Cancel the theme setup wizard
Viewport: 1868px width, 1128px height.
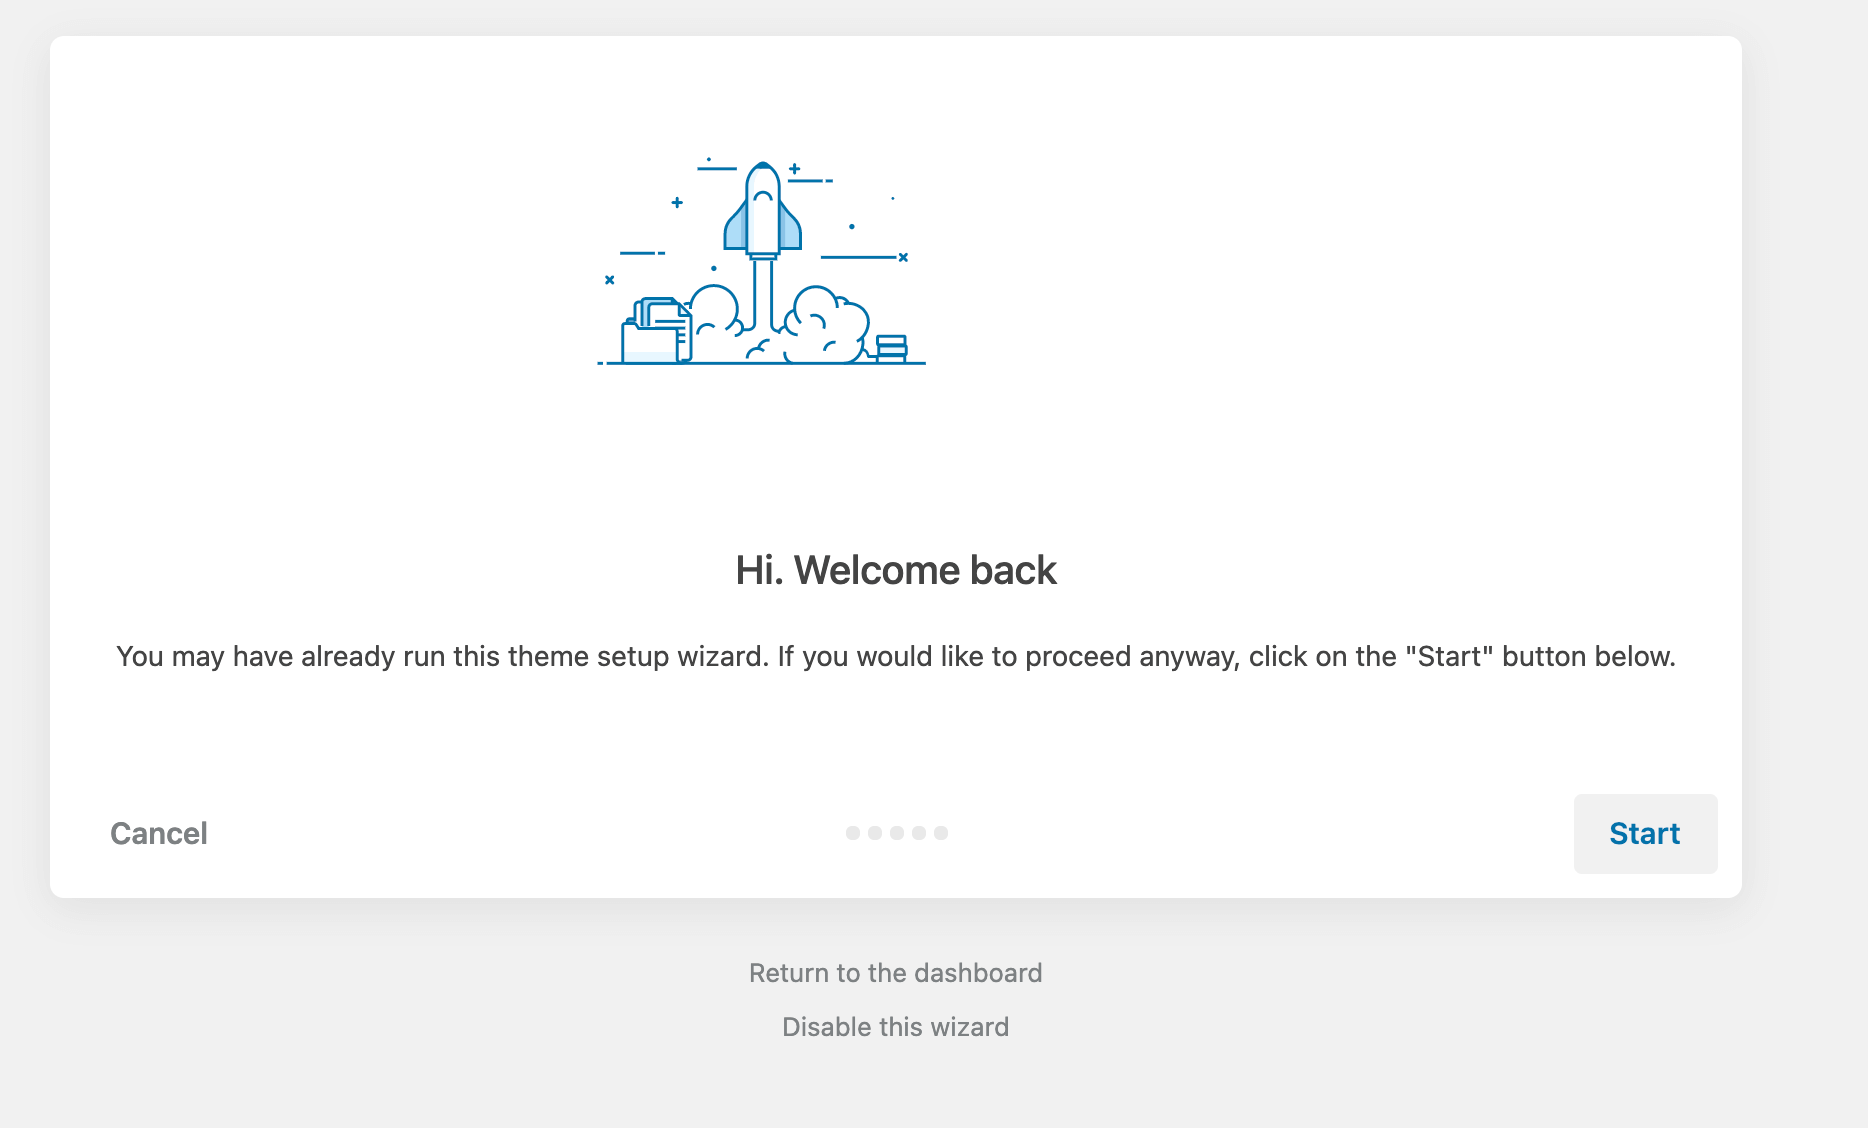tap(159, 834)
